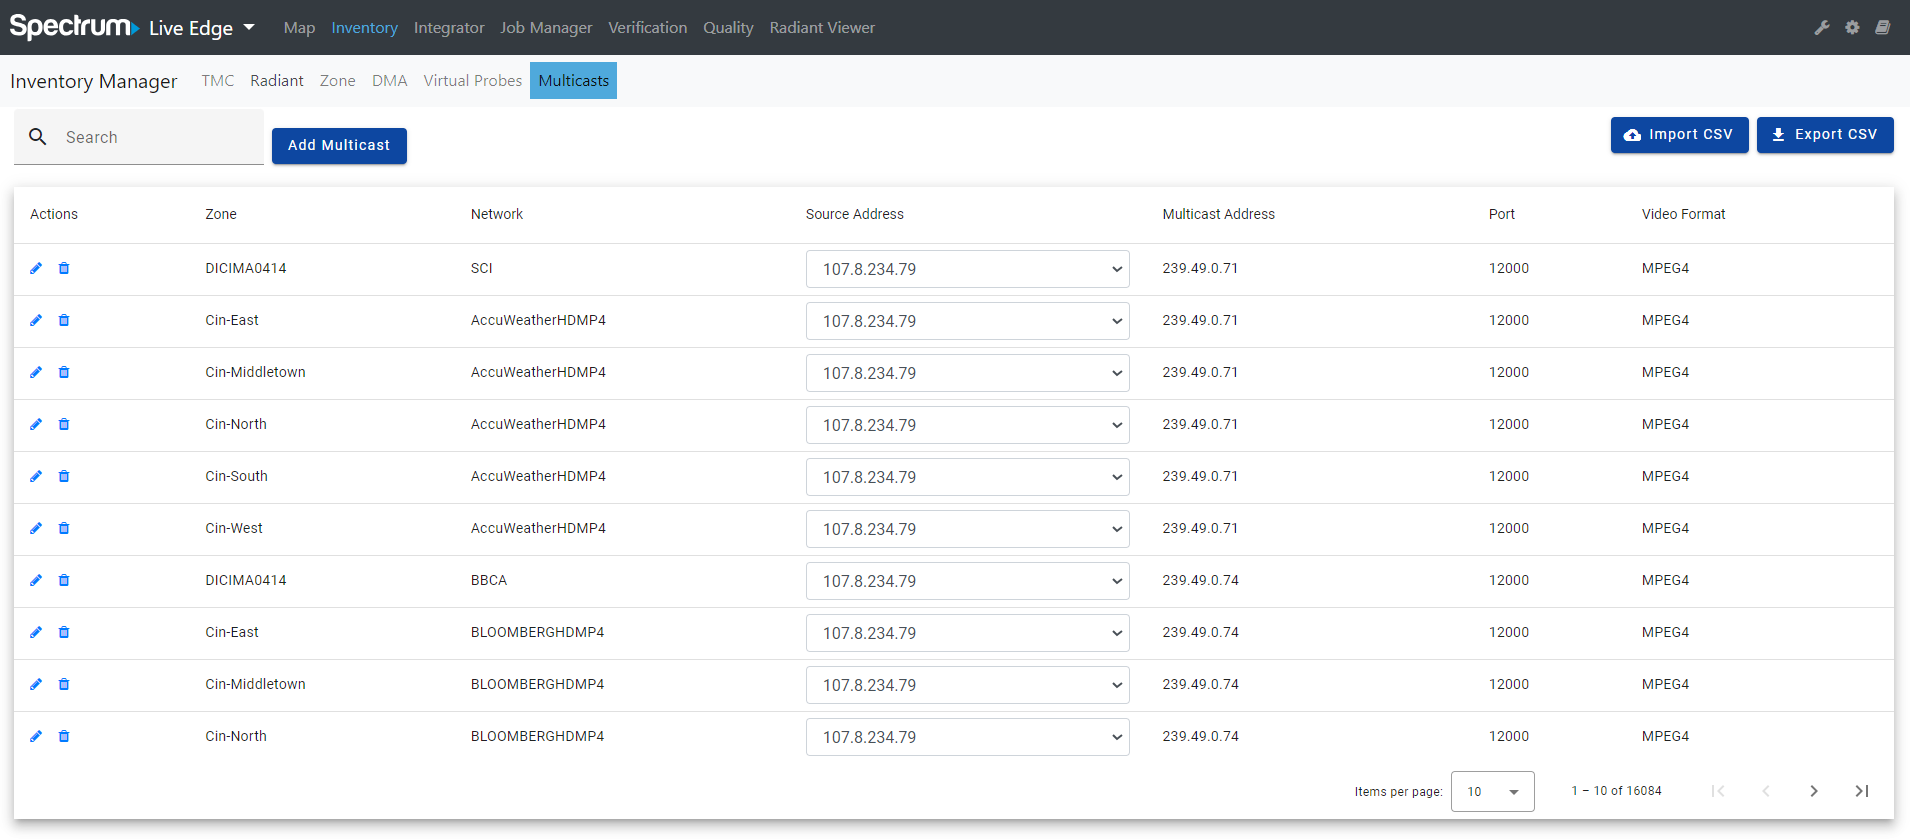Delete the Cin-North BLOOMBERGHDMP4 row
Viewport: 1910px width, 840px height.
[x=64, y=736]
